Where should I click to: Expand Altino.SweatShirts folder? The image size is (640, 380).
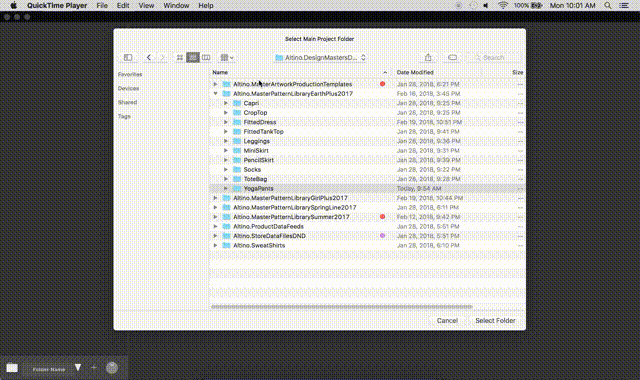pyautogui.click(x=215, y=245)
